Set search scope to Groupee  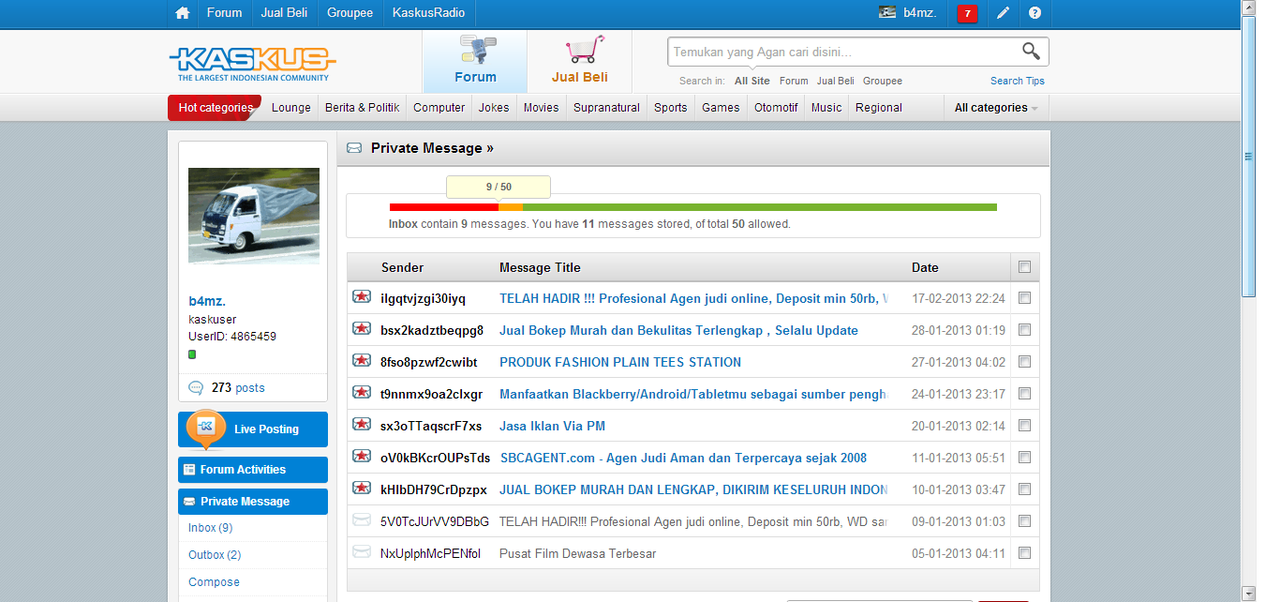click(882, 81)
